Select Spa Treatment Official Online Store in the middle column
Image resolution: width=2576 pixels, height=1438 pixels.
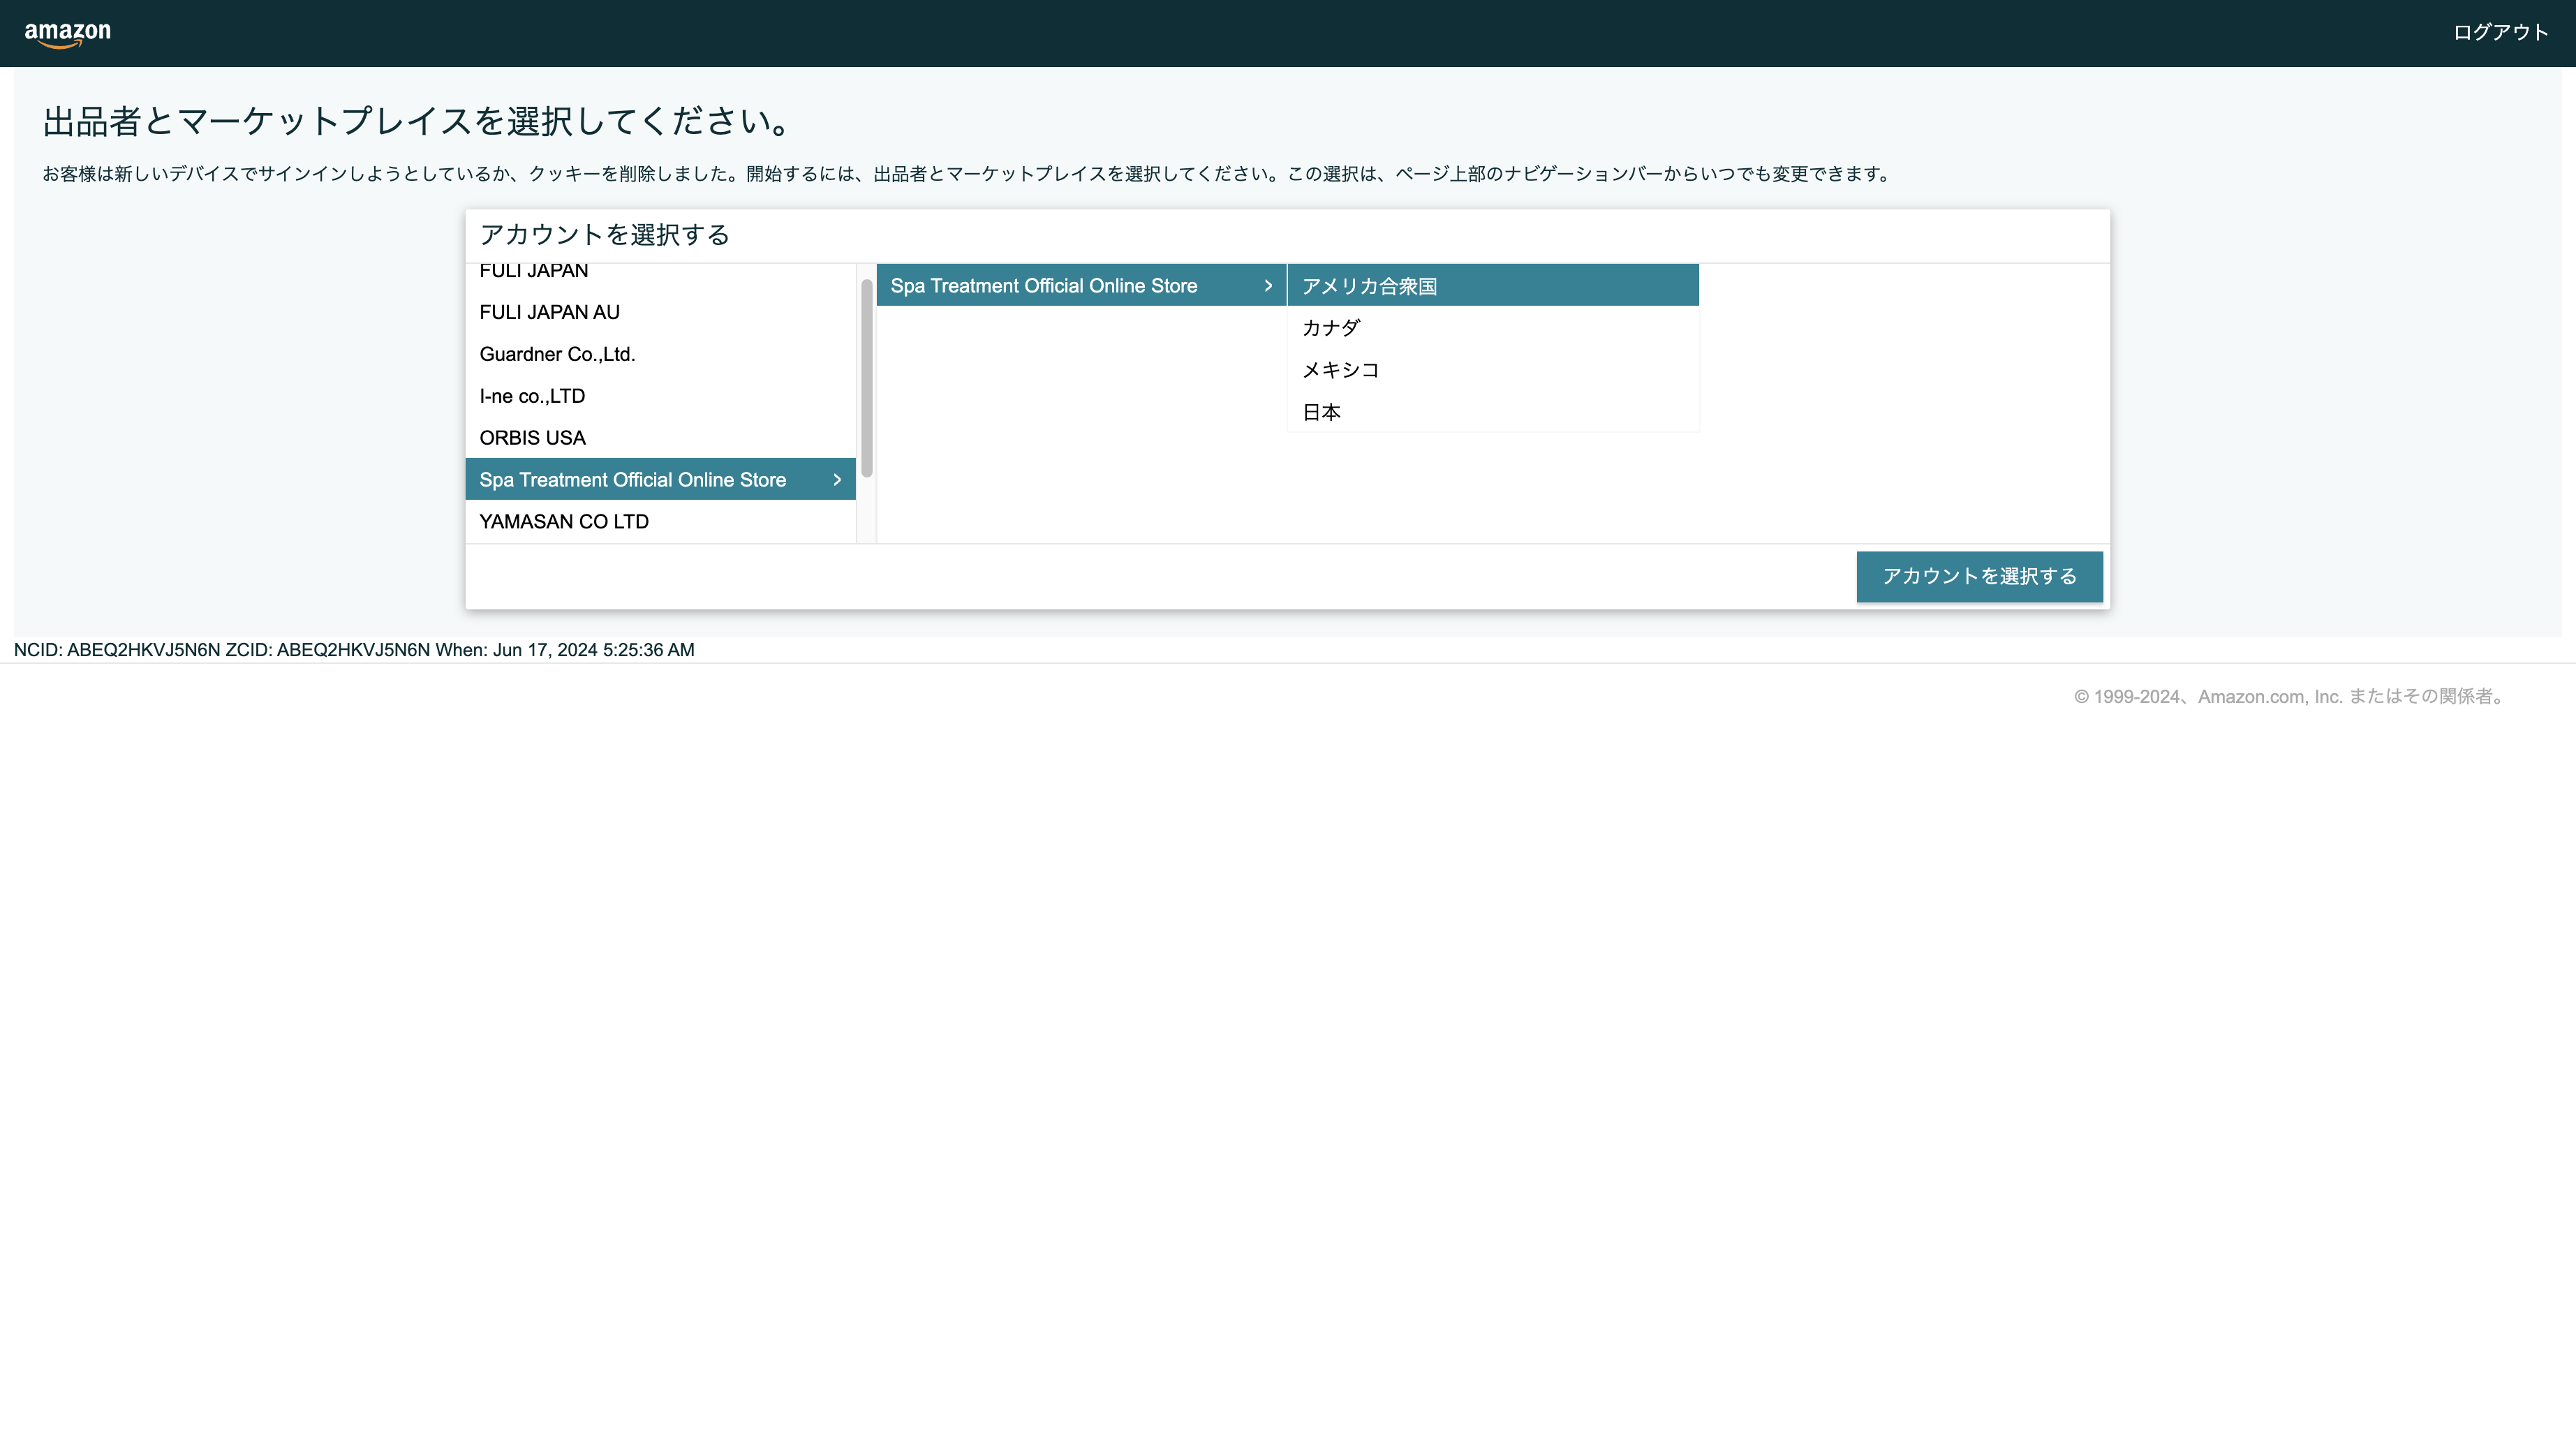click(1081, 285)
